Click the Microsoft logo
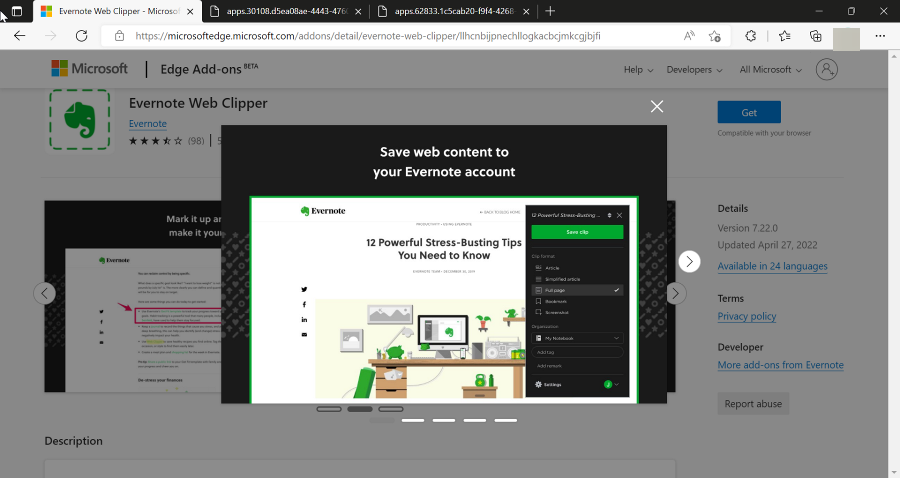 (90, 68)
